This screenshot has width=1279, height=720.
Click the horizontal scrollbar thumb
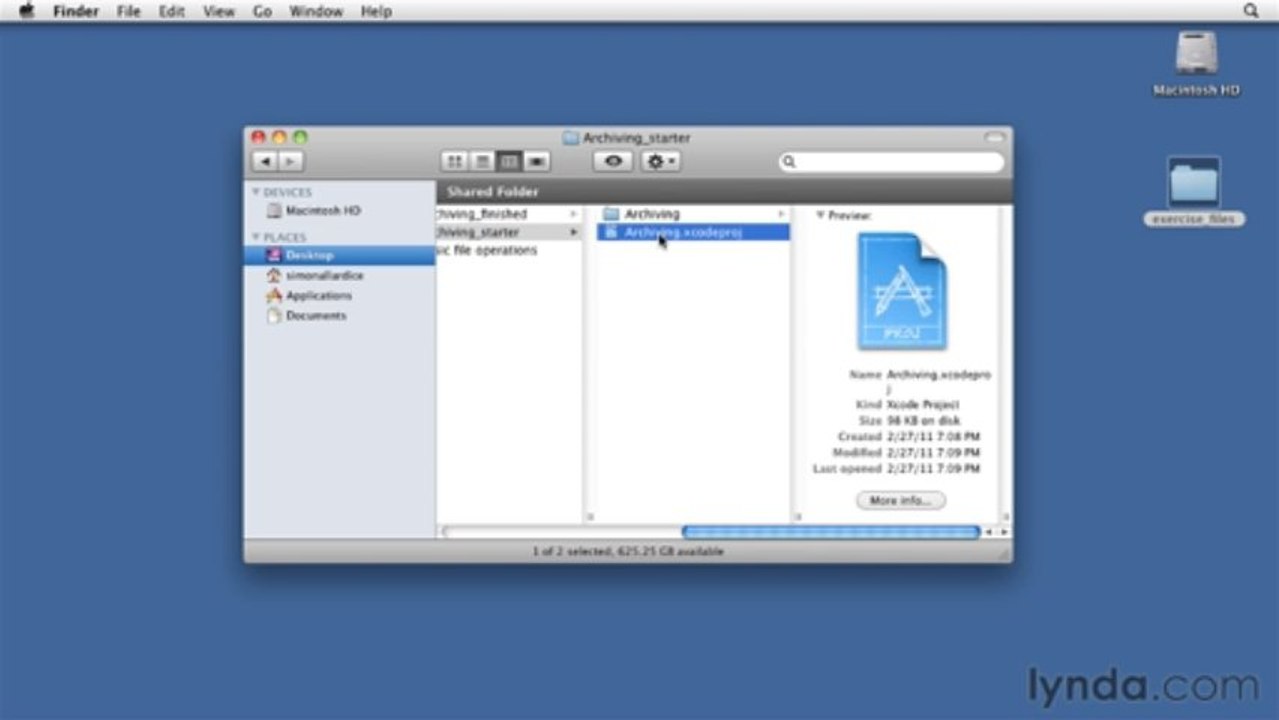tap(830, 532)
